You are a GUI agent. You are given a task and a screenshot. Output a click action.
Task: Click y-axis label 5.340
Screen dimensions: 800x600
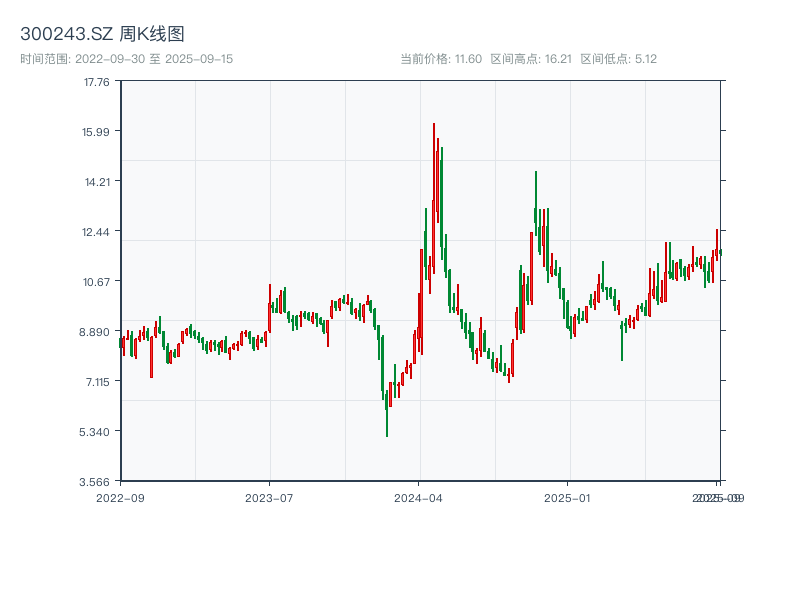94,432
